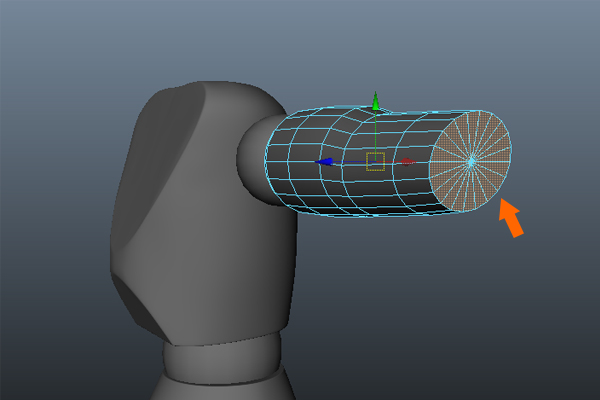Click the gray head shape of the model
Viewport: 600px width, 400px height.
coord(203,214)
